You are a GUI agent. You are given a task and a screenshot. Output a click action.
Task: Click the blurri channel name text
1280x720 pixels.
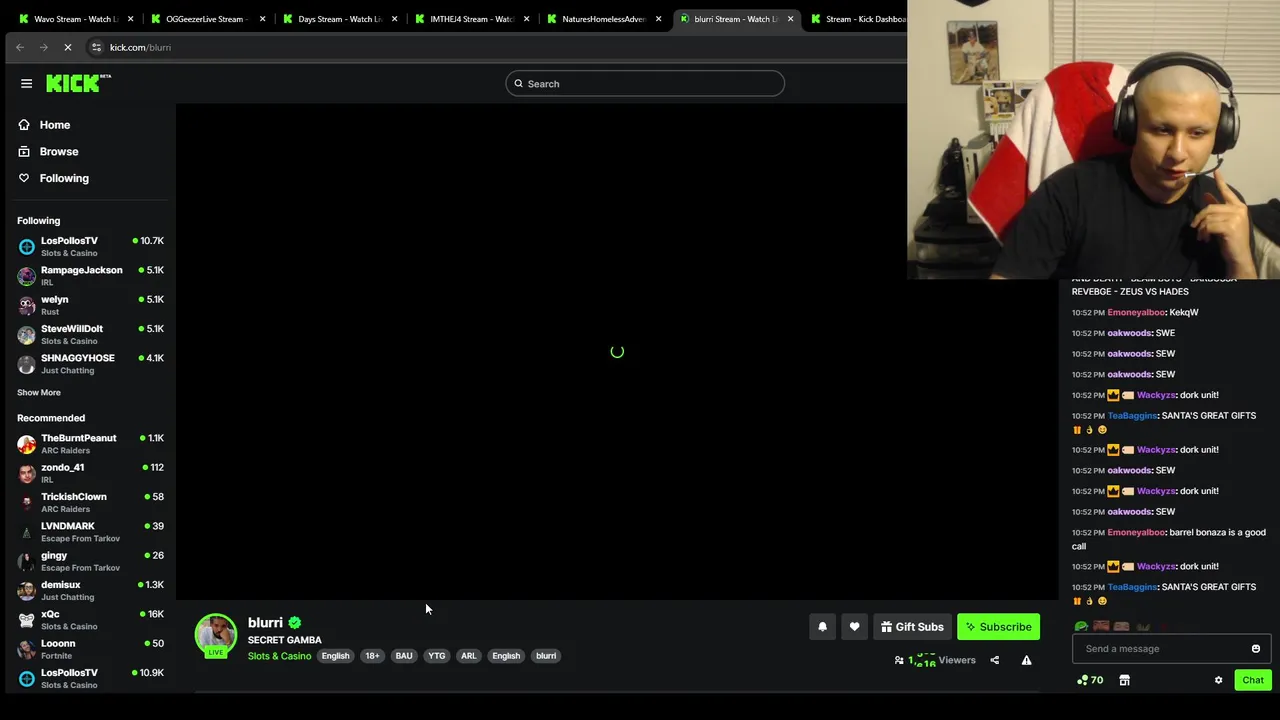pos(265,623)
